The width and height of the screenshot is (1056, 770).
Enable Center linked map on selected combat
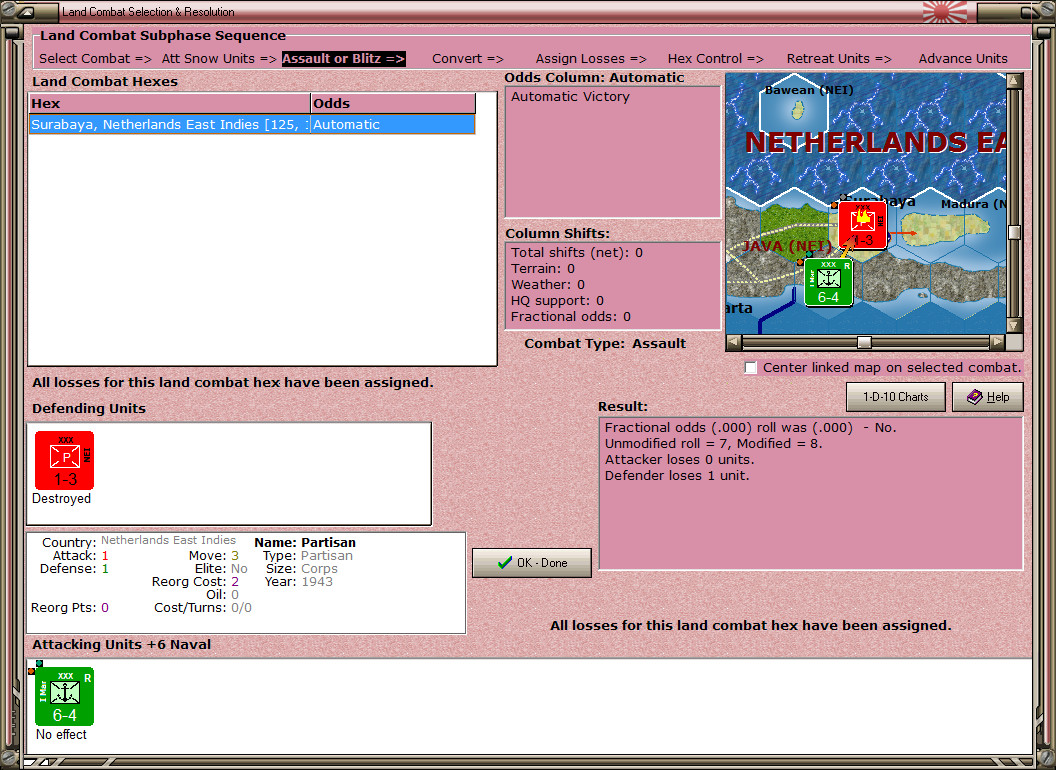pyautogui.click(x=751, y=367)
